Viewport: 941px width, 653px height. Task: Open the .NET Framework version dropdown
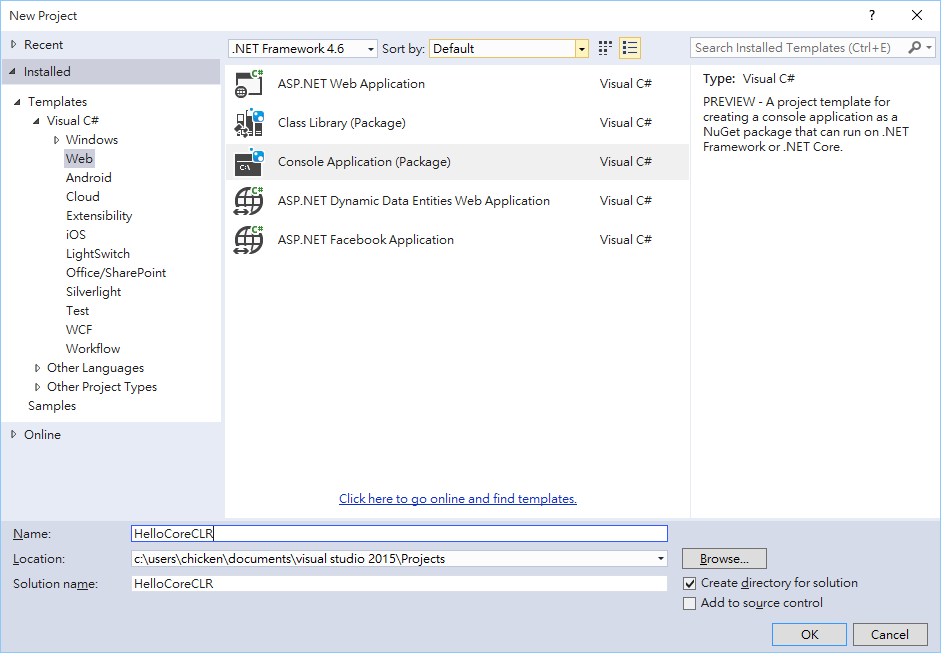pyautogui.click(x=303, y=48)
